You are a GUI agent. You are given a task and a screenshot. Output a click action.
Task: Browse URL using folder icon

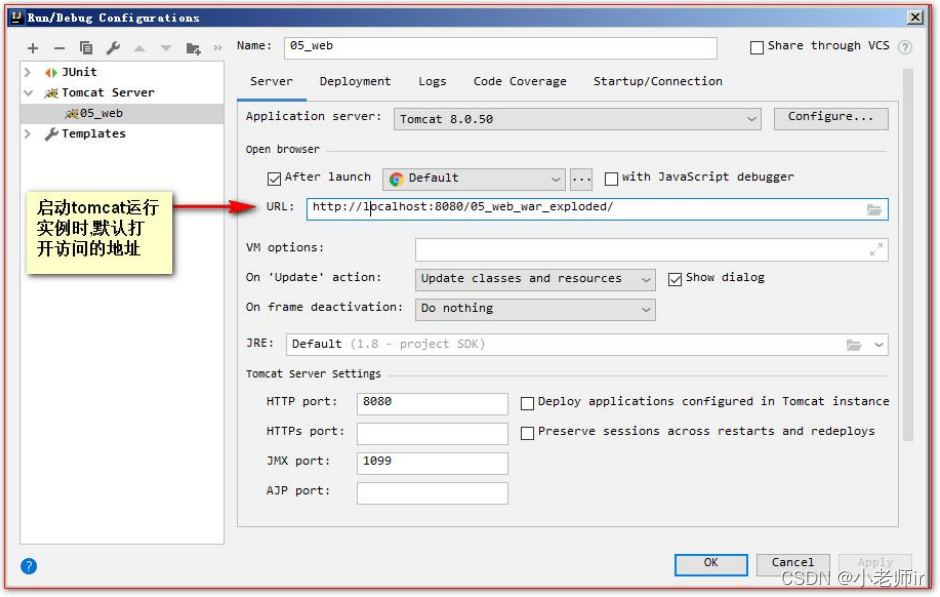point(874,210)
